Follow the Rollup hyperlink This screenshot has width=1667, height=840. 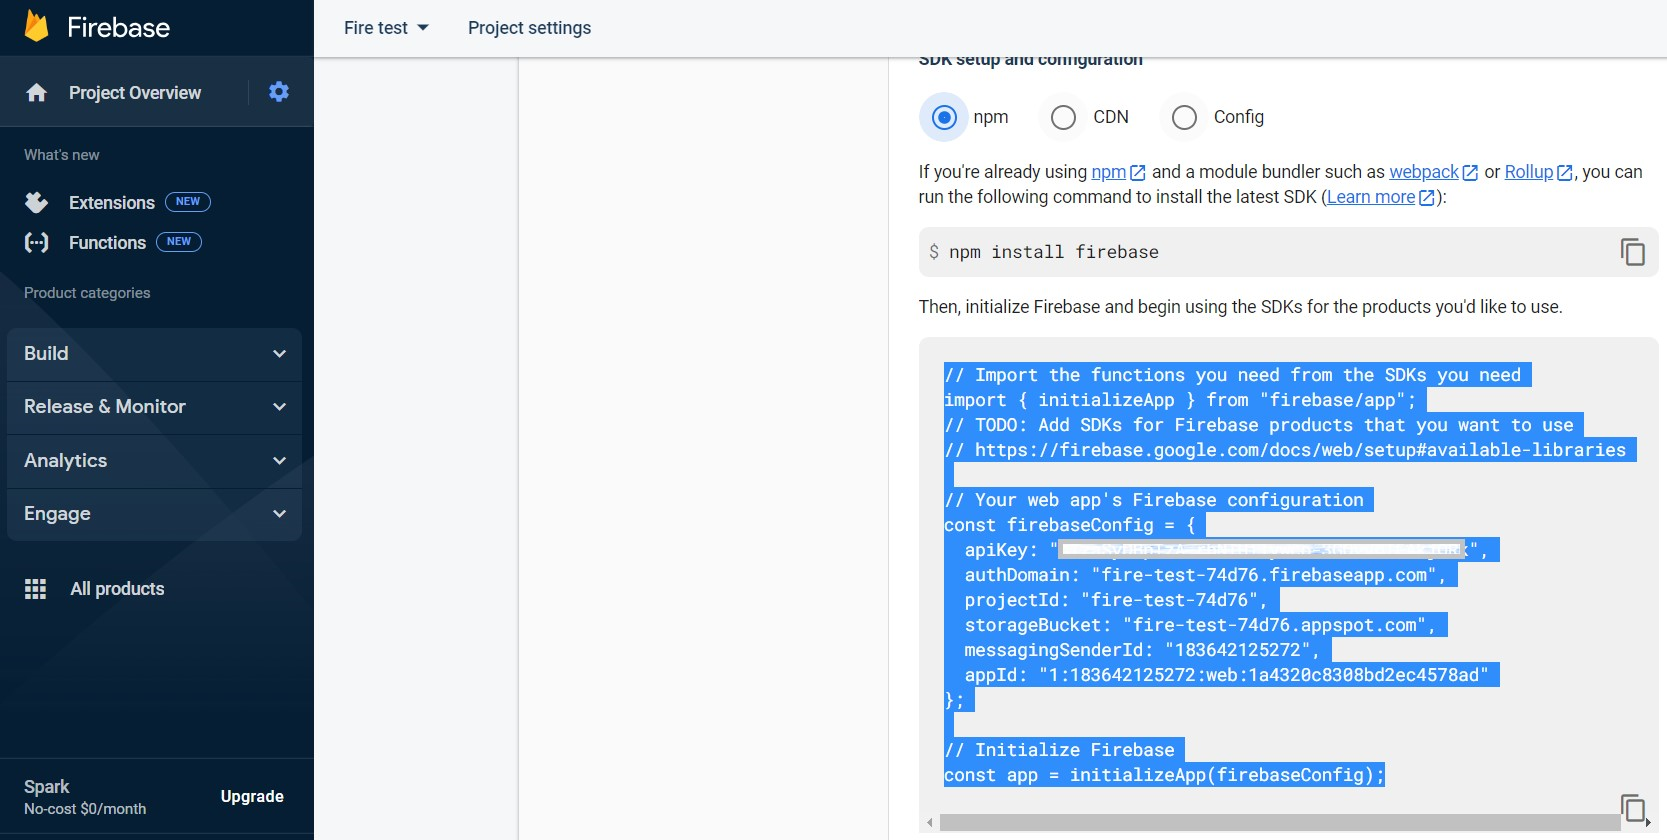(x=1529, y=172)
